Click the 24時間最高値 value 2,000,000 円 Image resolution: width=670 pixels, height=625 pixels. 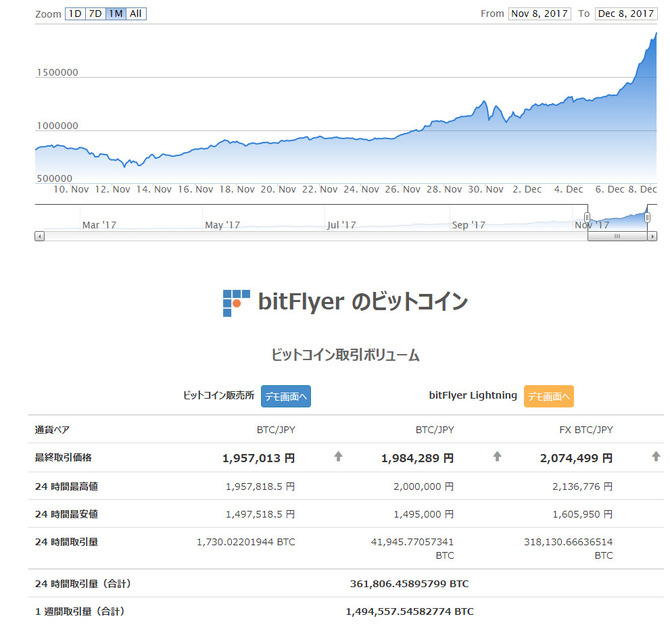423,486
